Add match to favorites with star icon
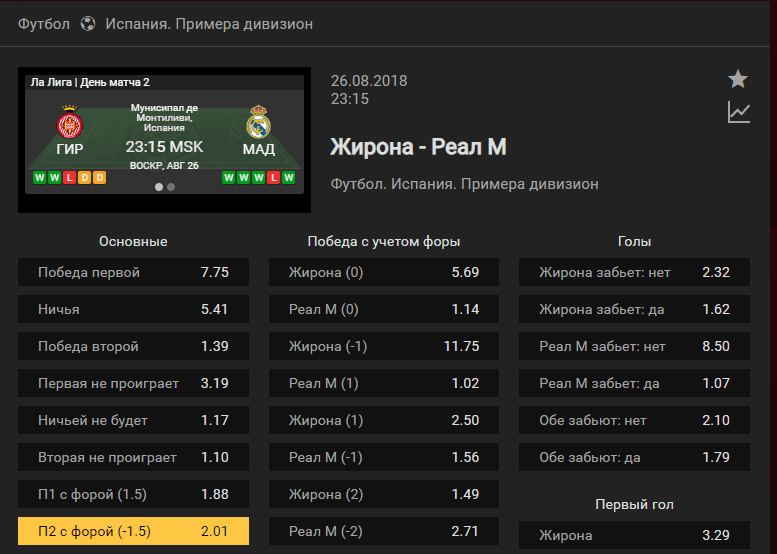 tap(738, 79)
